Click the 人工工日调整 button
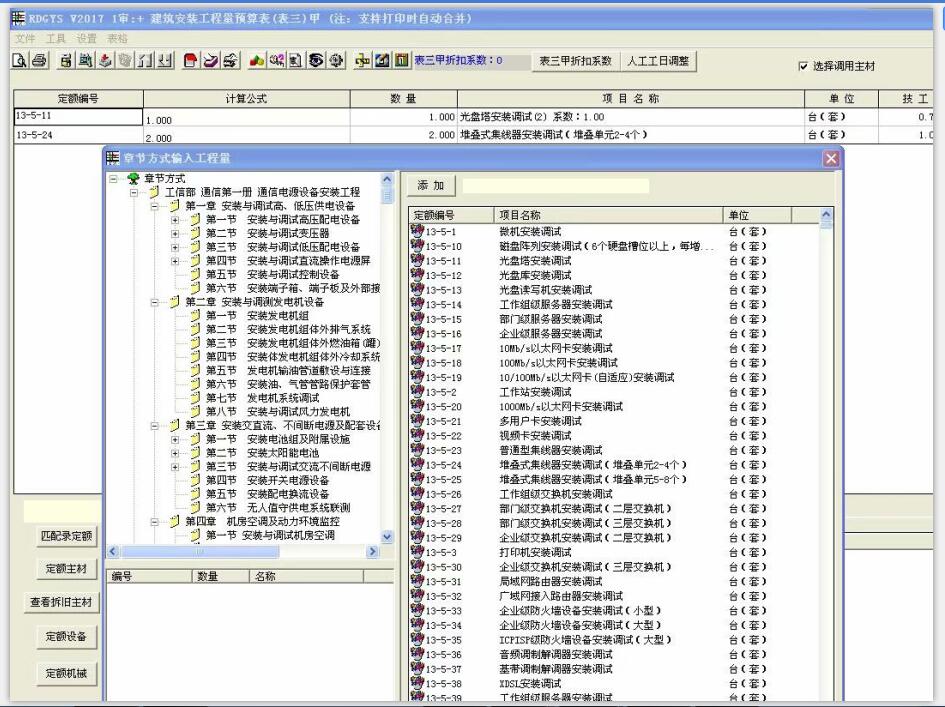 (658, 61)
